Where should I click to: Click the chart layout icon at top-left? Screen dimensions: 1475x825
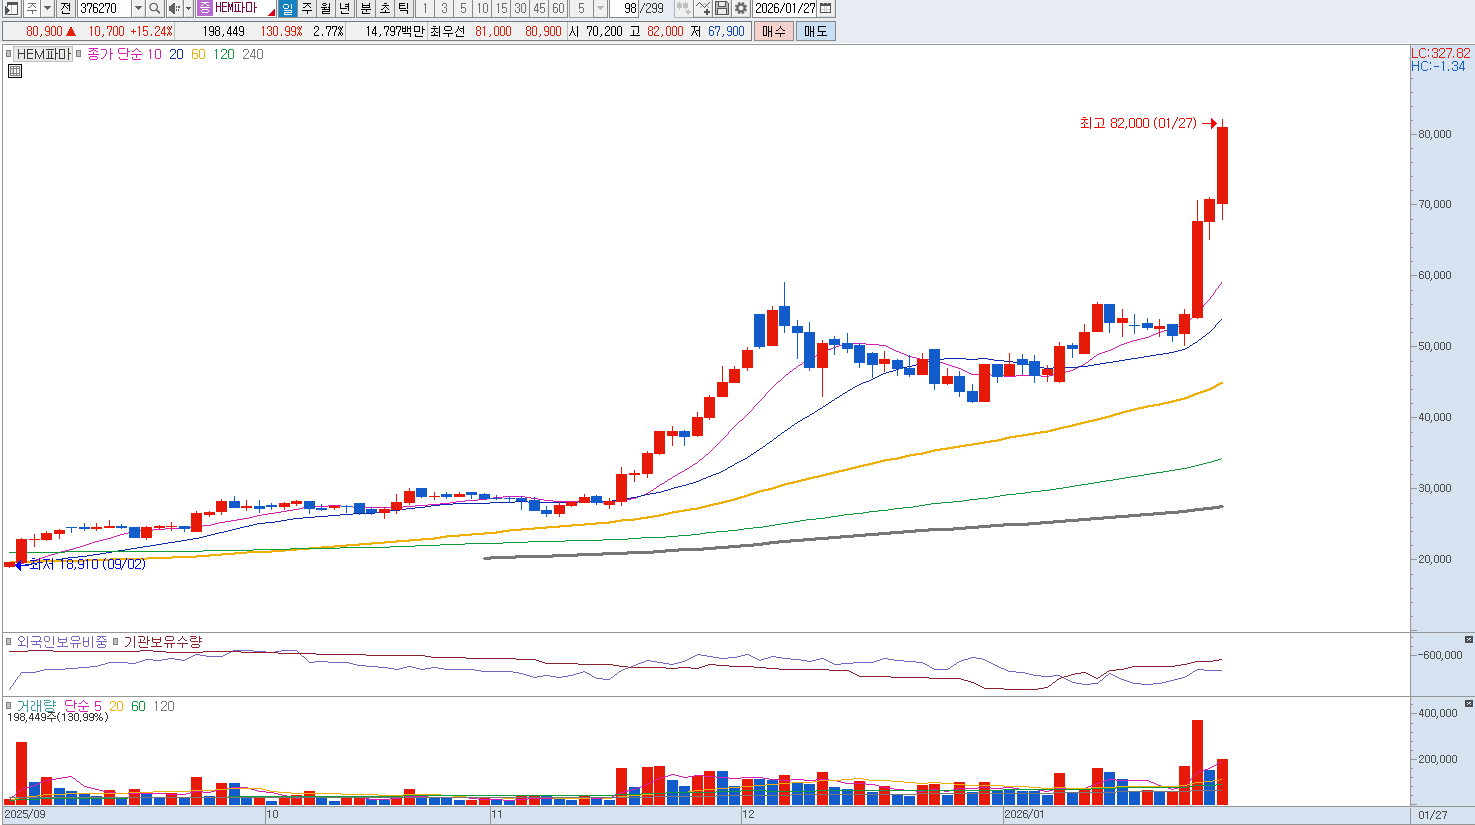[11, 8]
